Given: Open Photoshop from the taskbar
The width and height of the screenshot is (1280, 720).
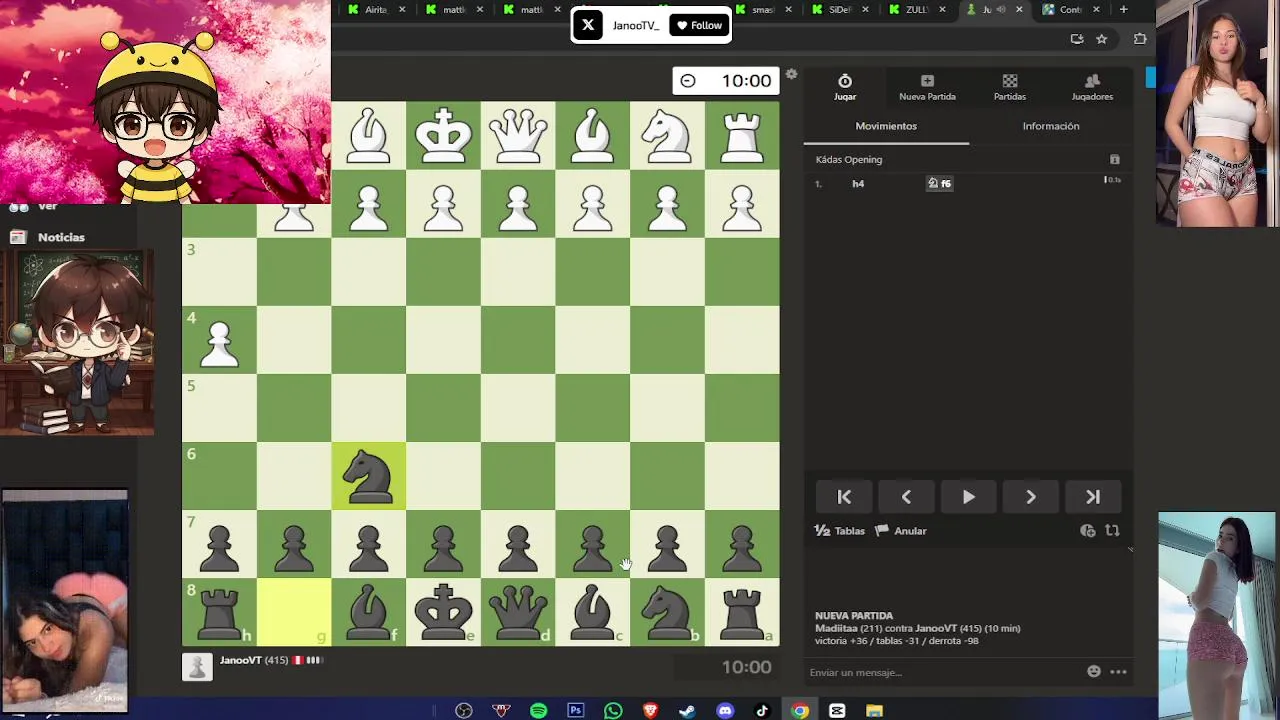Looking at the screenshot, I should click(575, 711).
